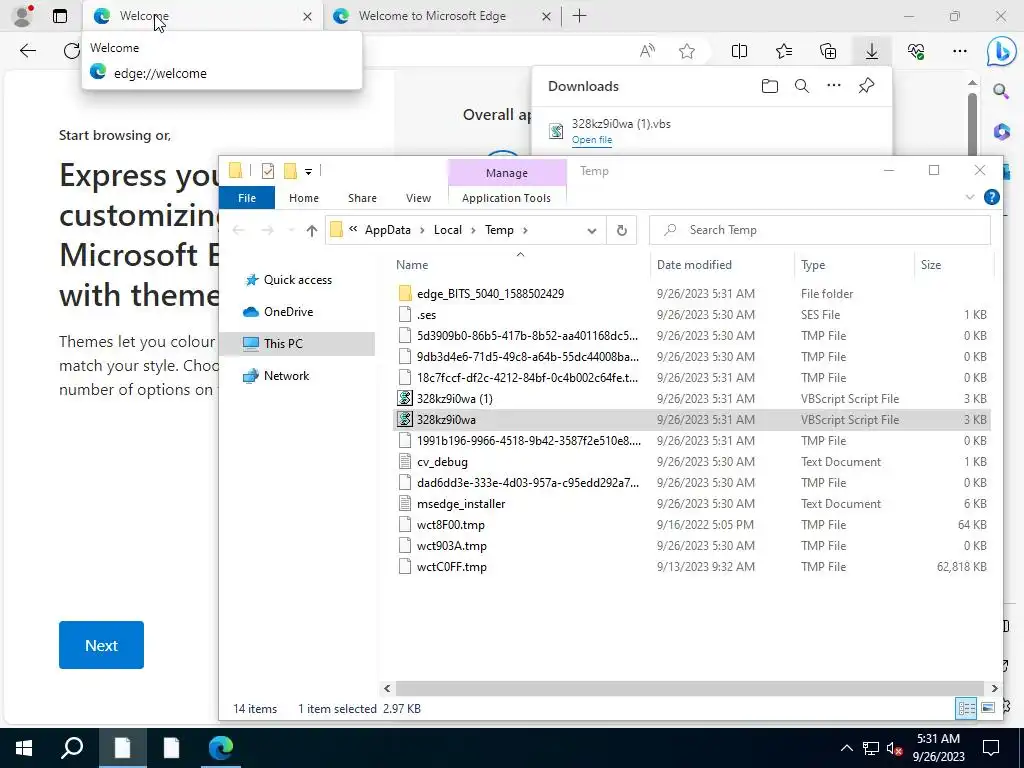Select Network in navigation pane
This screenshot has width=1024, height=768.
[286, 376]
